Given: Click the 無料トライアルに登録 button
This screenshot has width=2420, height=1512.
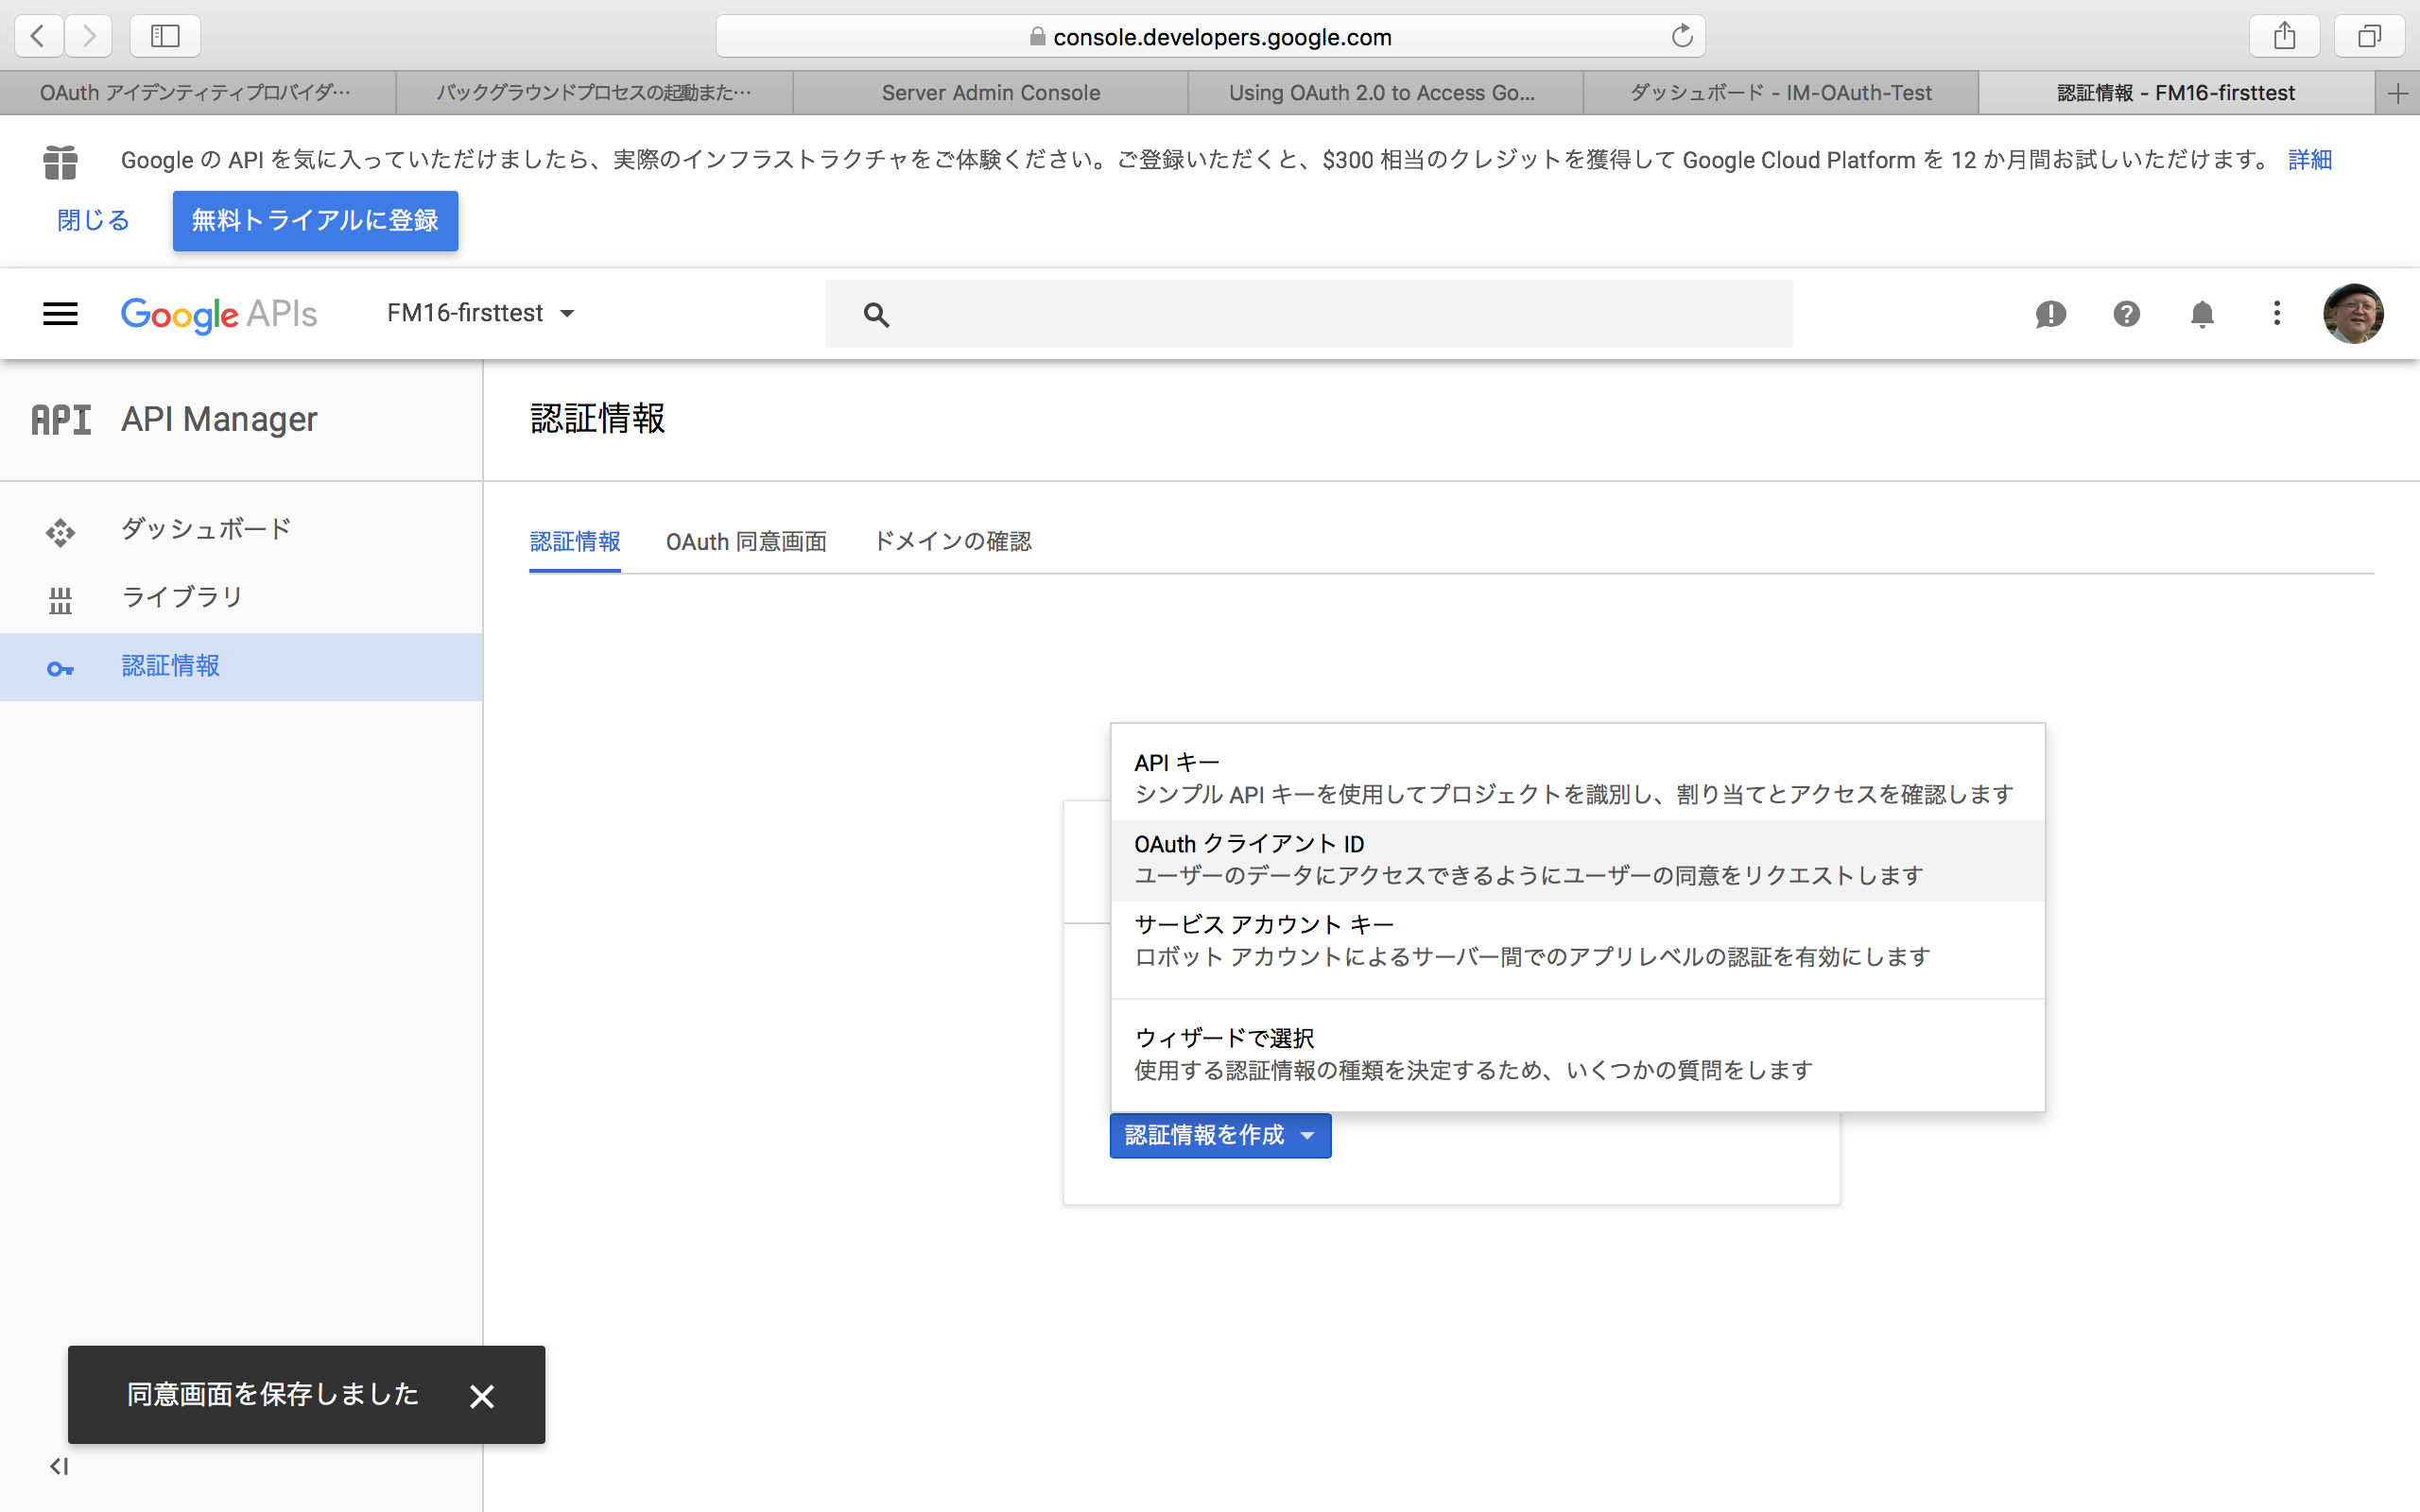Looking at the screenshot, I should click(x=315, y=220).
